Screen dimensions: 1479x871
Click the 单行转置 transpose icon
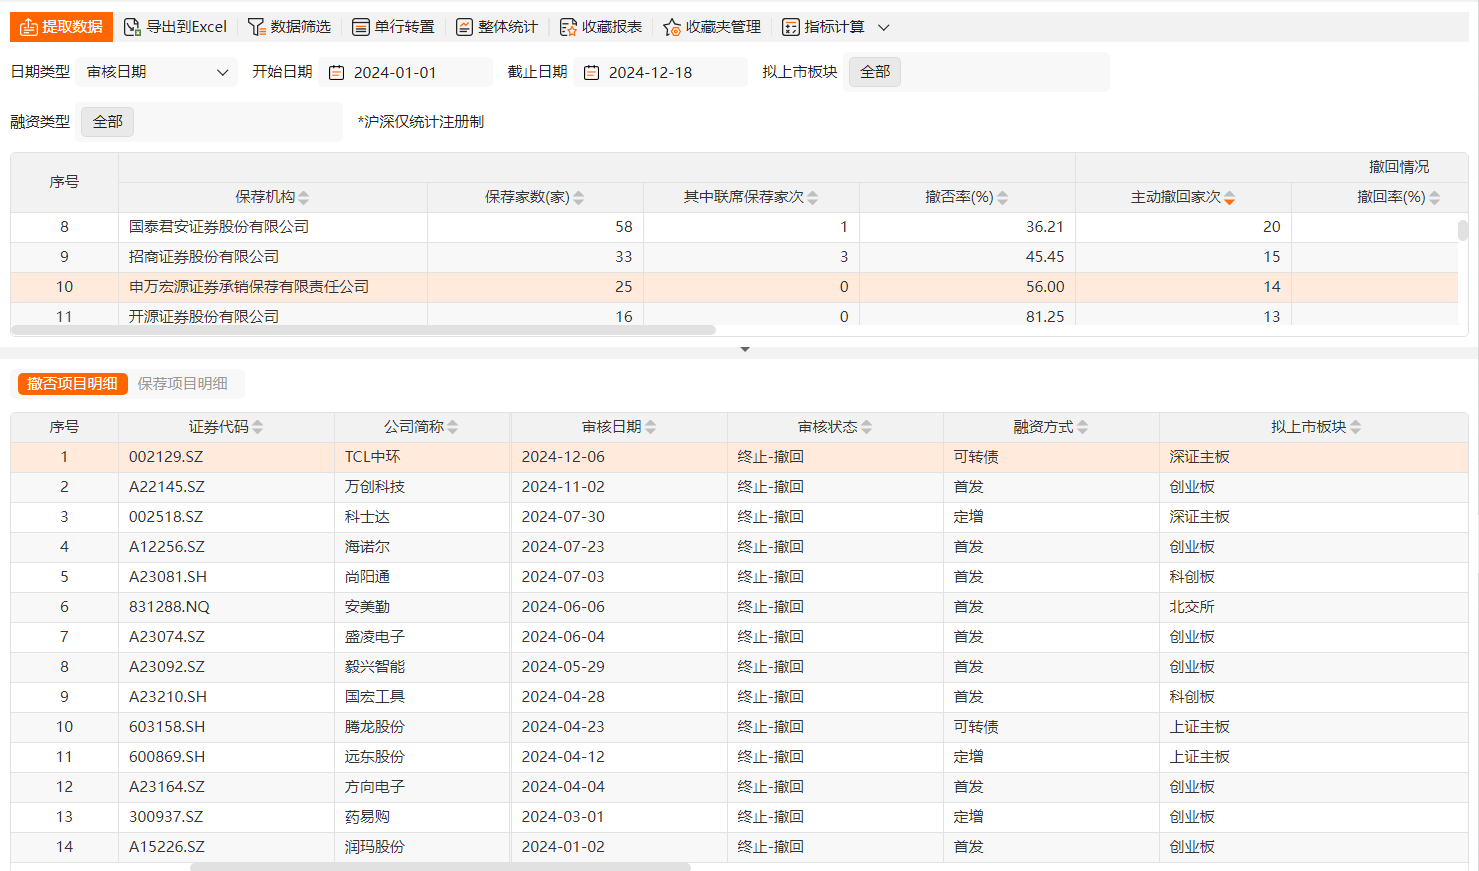click(361, 27)
